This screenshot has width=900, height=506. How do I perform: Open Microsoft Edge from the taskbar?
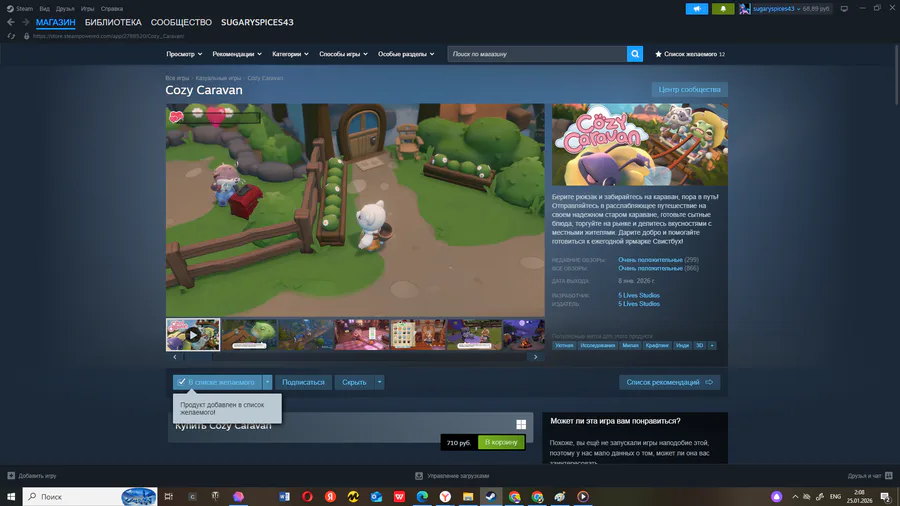(422, 496)
